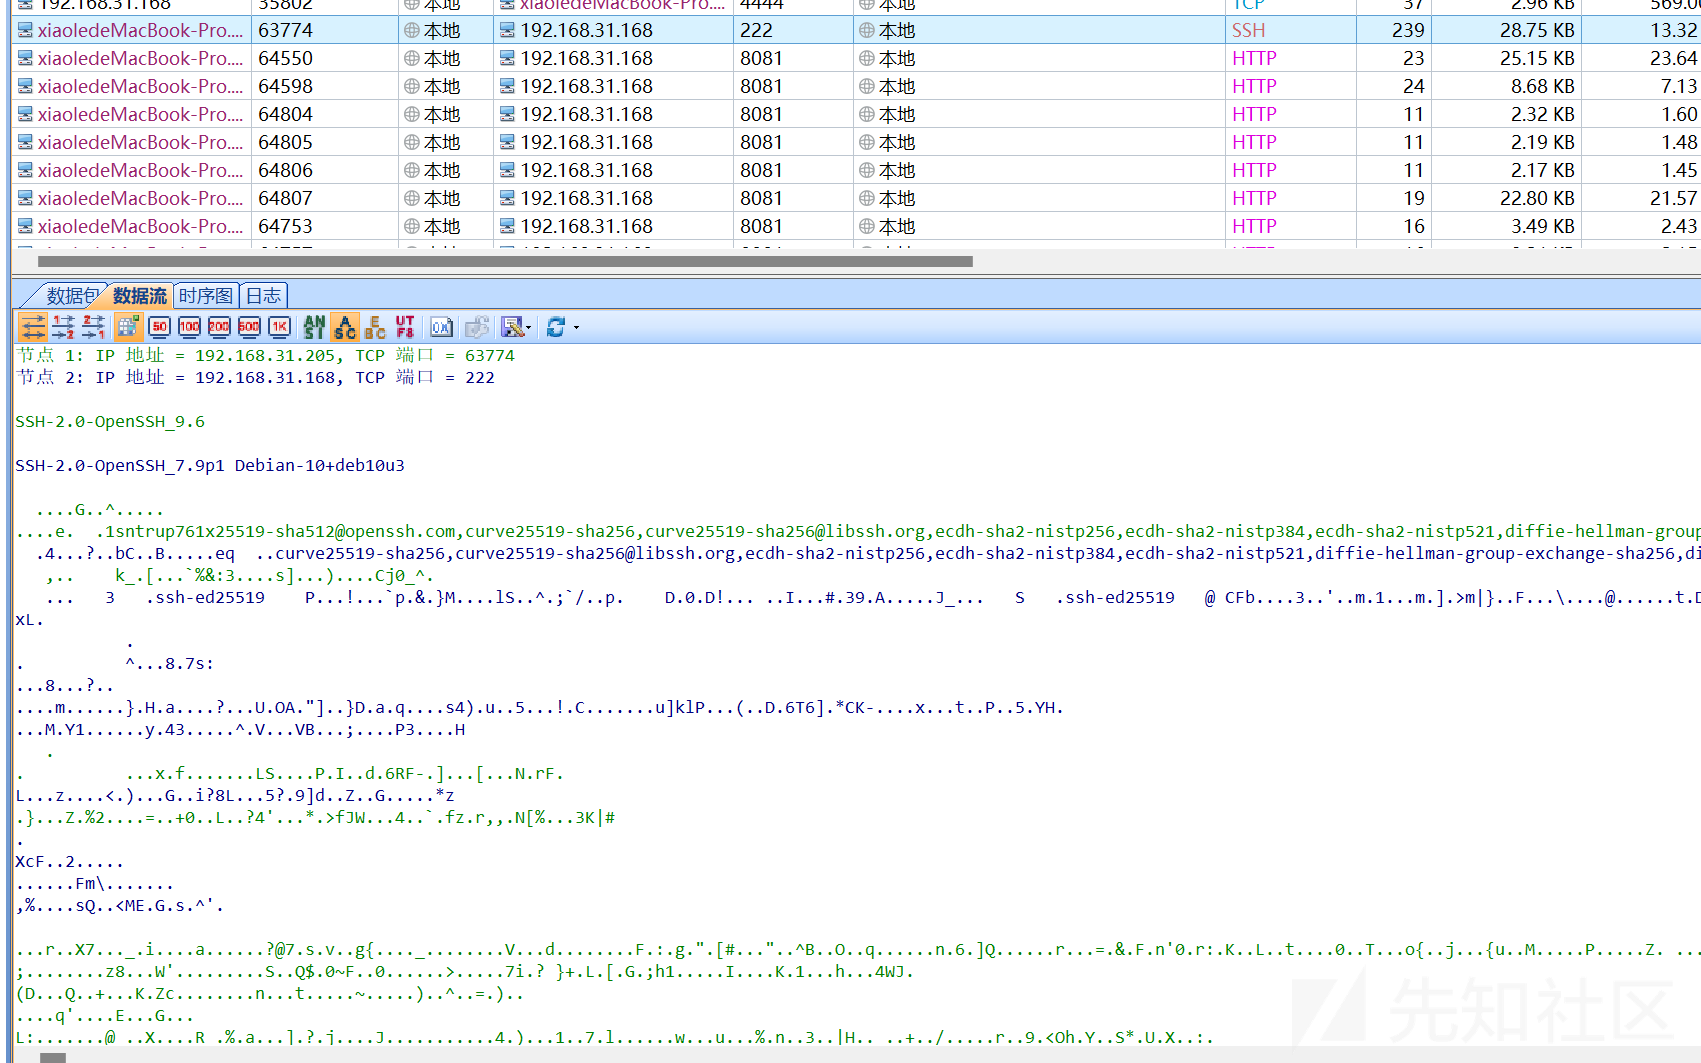Click the OpenSSH_7.9p1 Debian banner line
1701x1063 pixels.
tap(210, 466)
